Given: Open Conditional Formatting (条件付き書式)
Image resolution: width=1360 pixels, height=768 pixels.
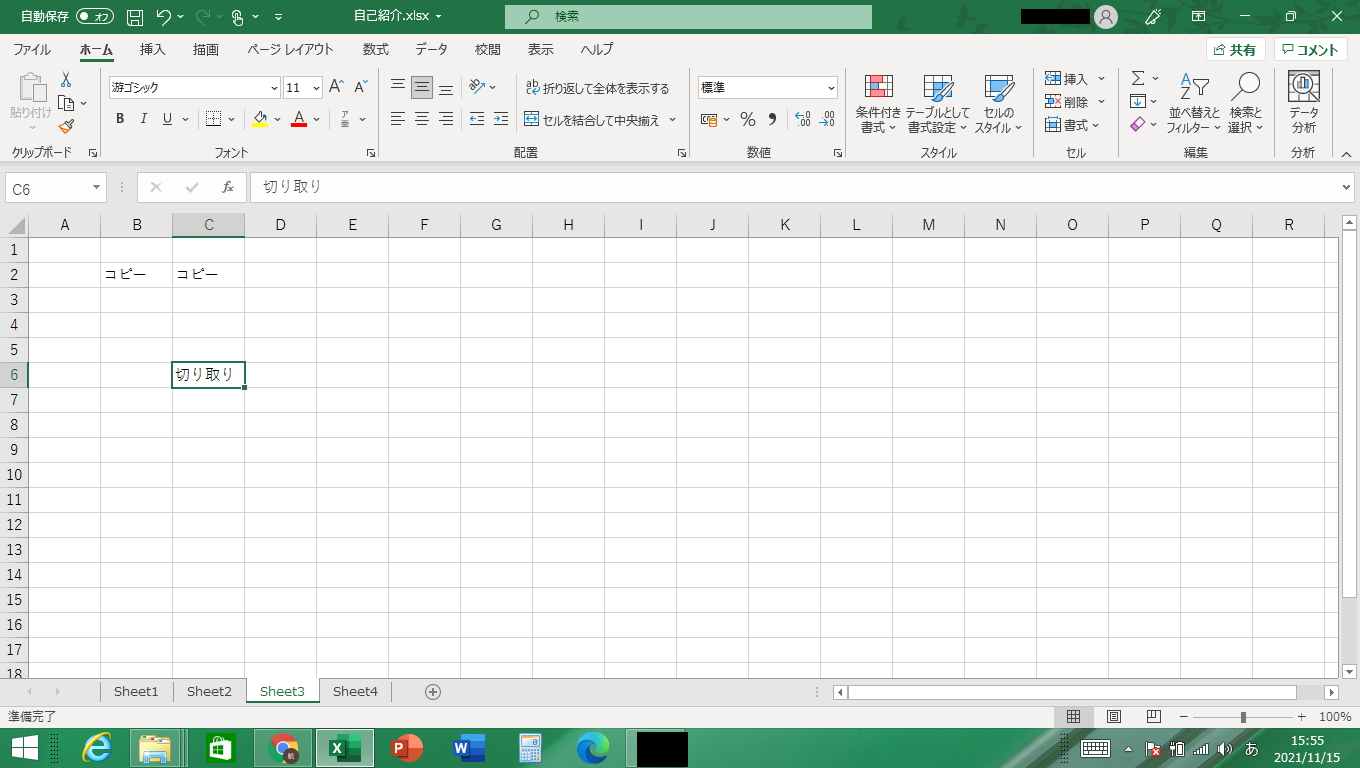Looking at the screenshot, I should coord(879,104).
